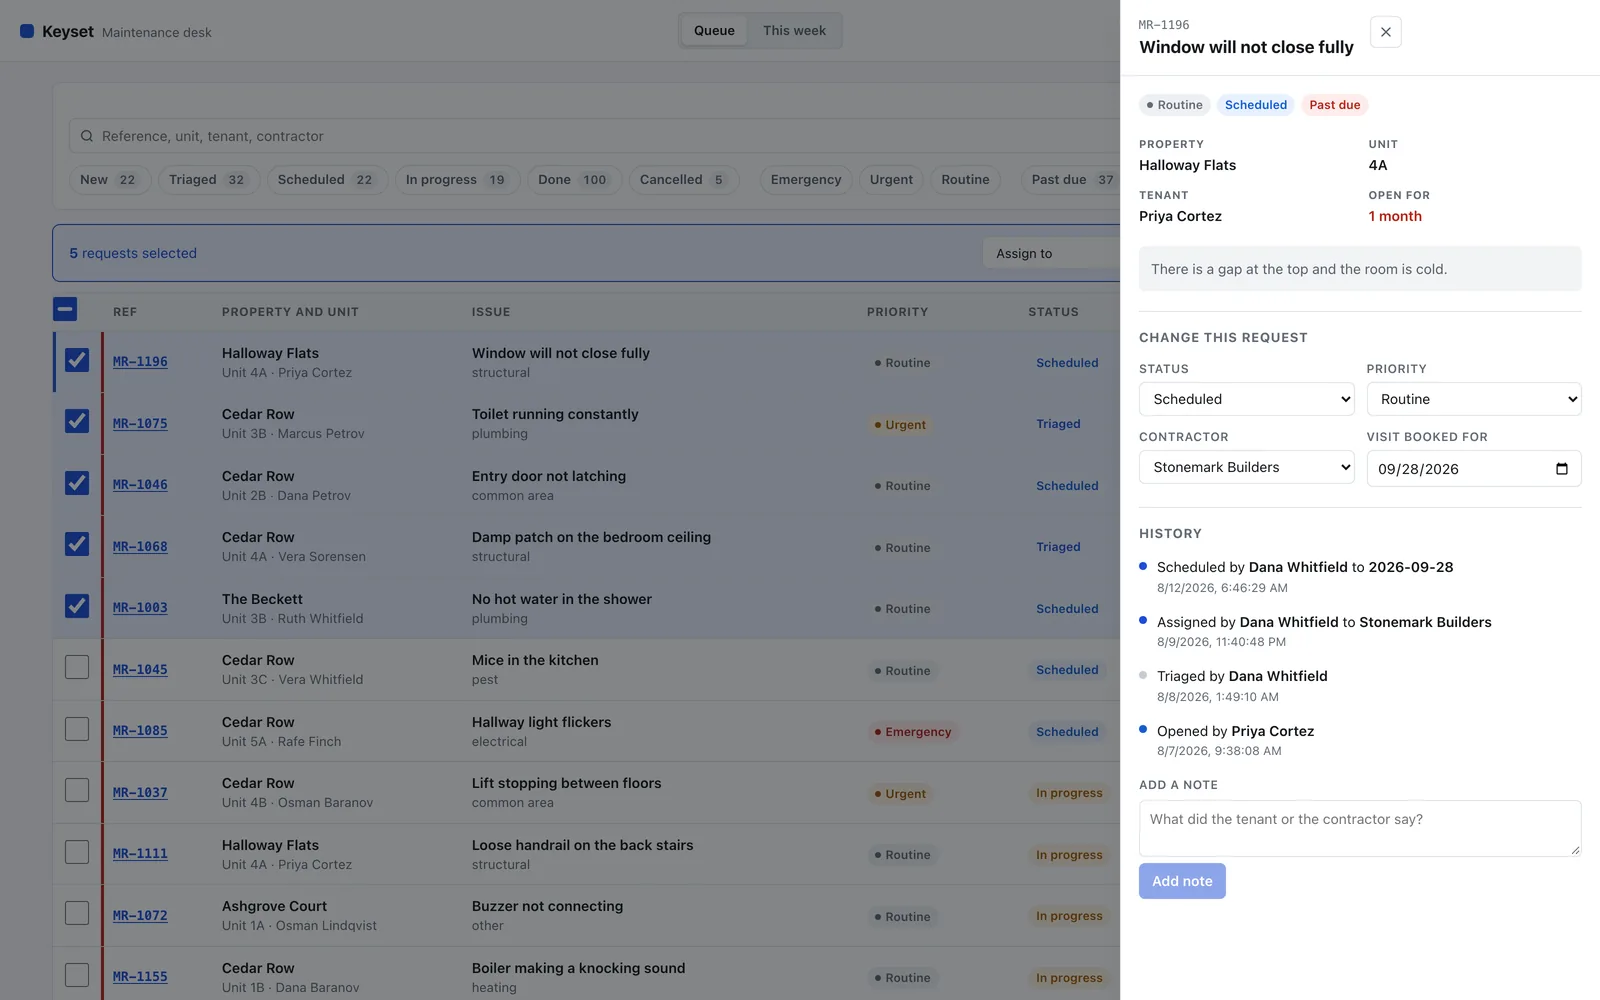Click the Priority column header

pos(897,312)
